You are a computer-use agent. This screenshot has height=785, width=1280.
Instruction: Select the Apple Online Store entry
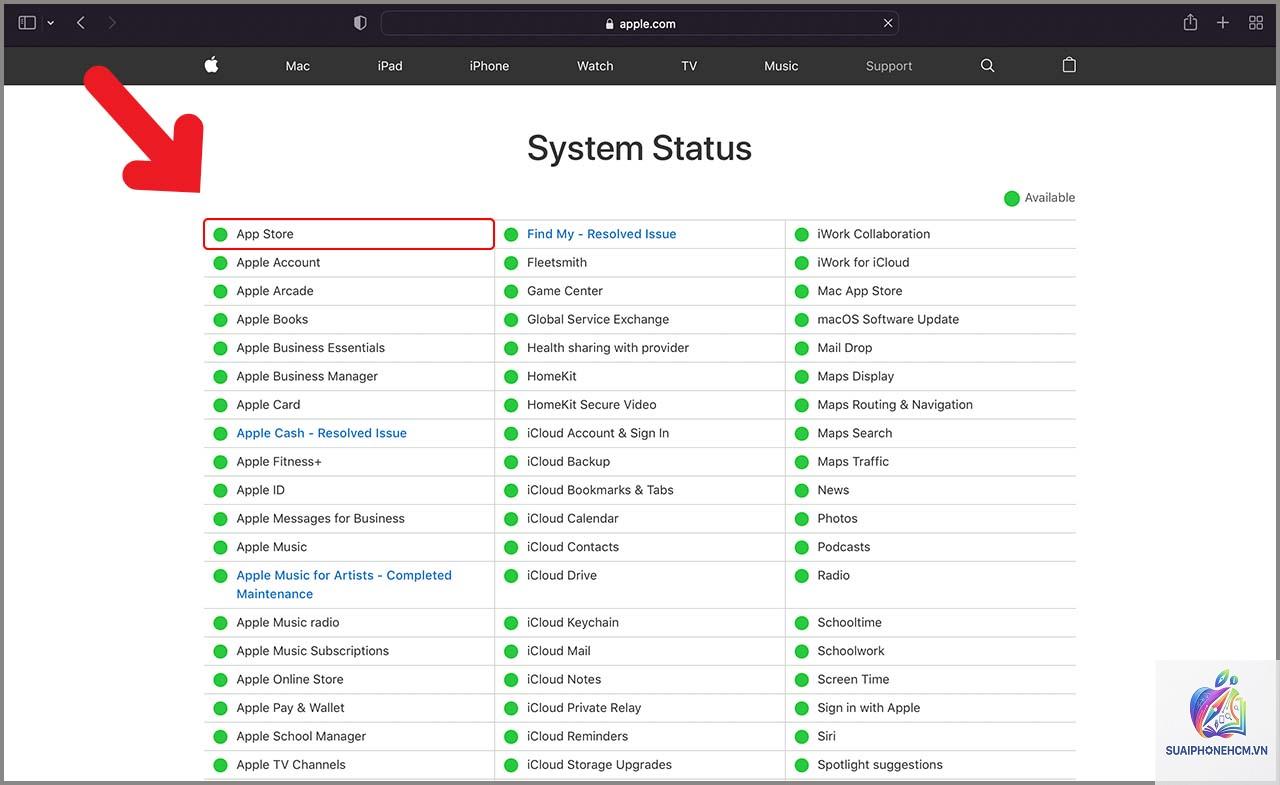click(x=290, y=679)
